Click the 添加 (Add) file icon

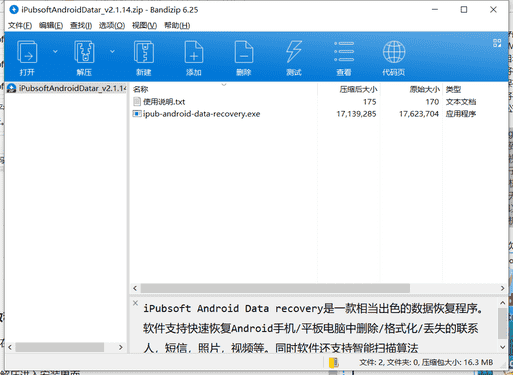(x=194, y=52)
